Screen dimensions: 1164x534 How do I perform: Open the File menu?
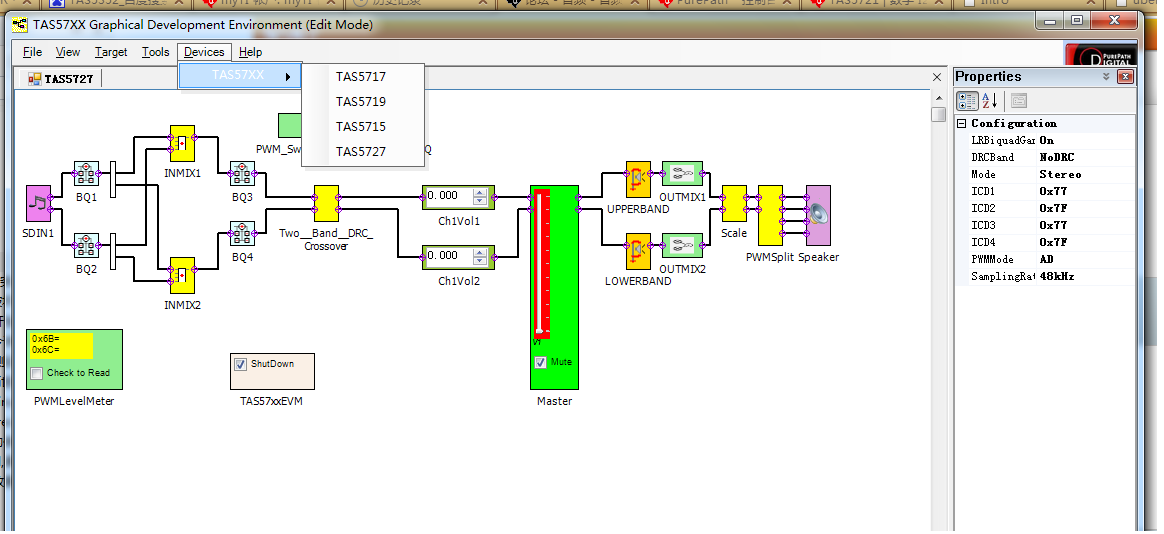[x=33, y=52]
